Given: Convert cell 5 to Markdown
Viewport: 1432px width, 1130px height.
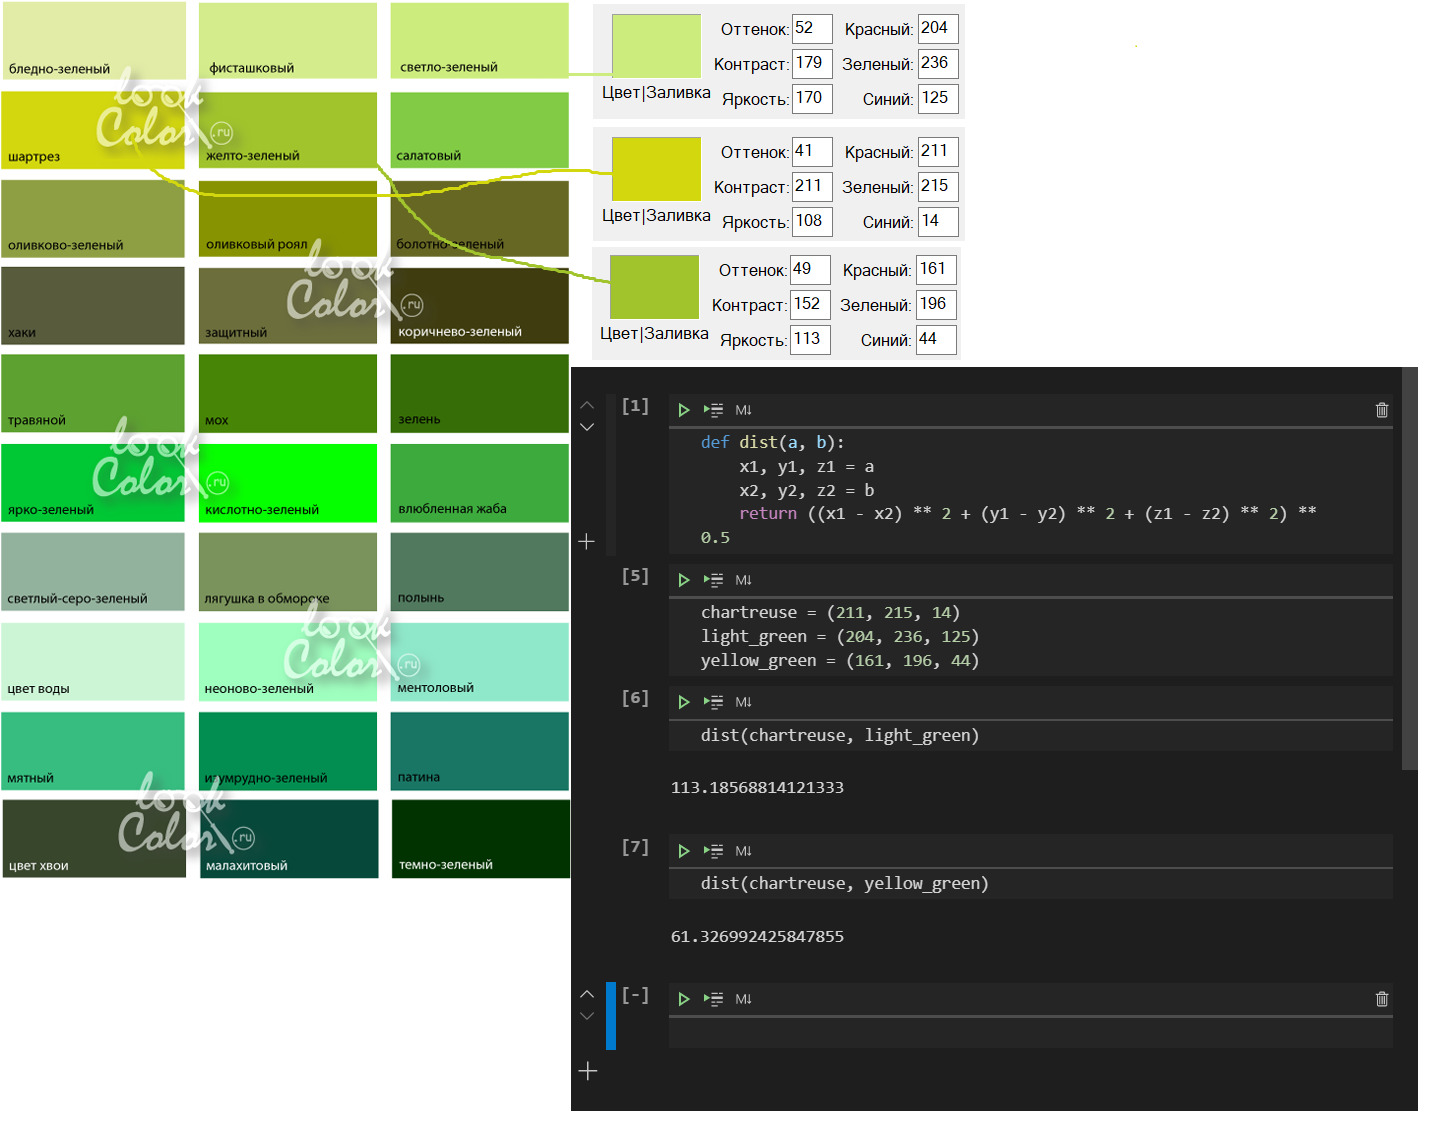Looking at the screenshot, I should [x=743, y=580].
